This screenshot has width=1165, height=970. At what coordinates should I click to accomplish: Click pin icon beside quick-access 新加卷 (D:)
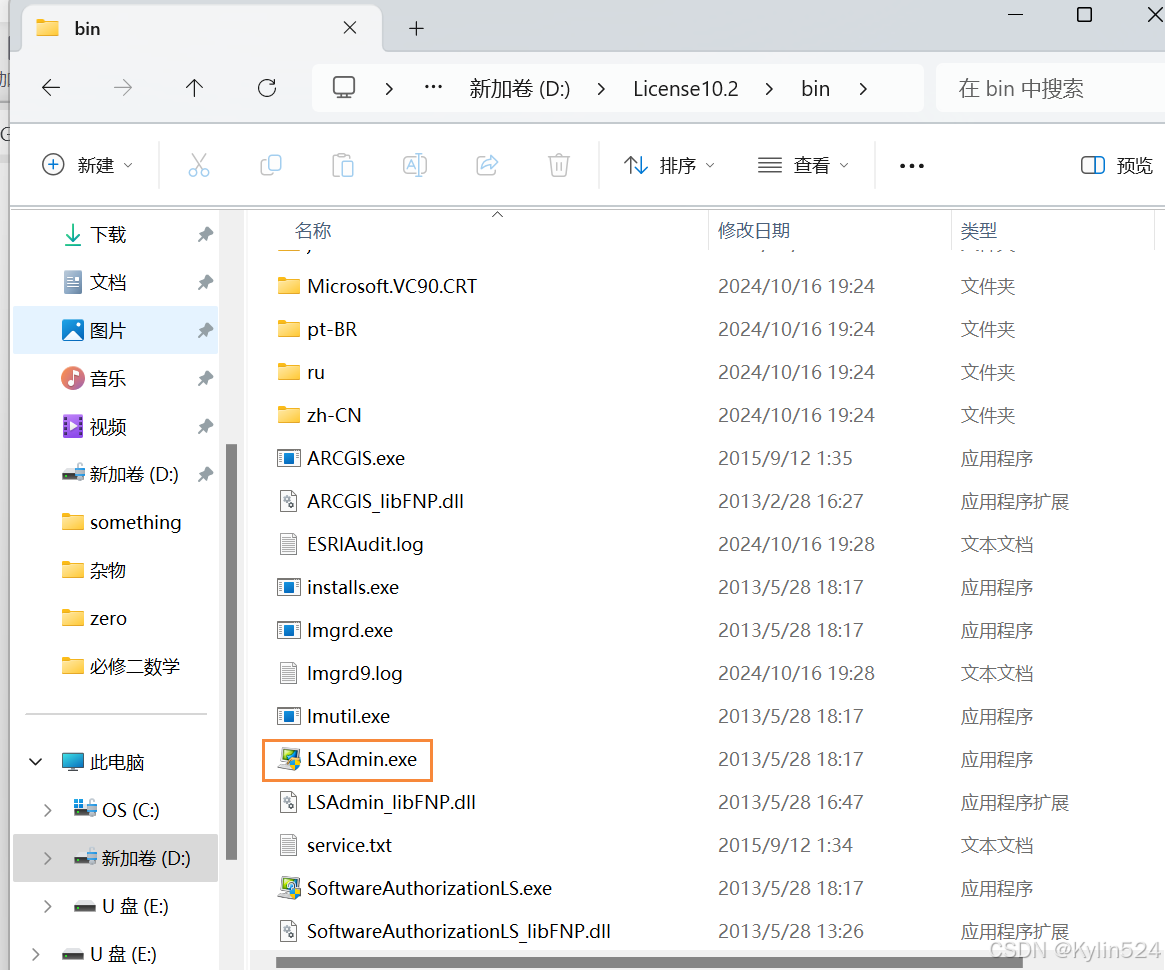205,474
